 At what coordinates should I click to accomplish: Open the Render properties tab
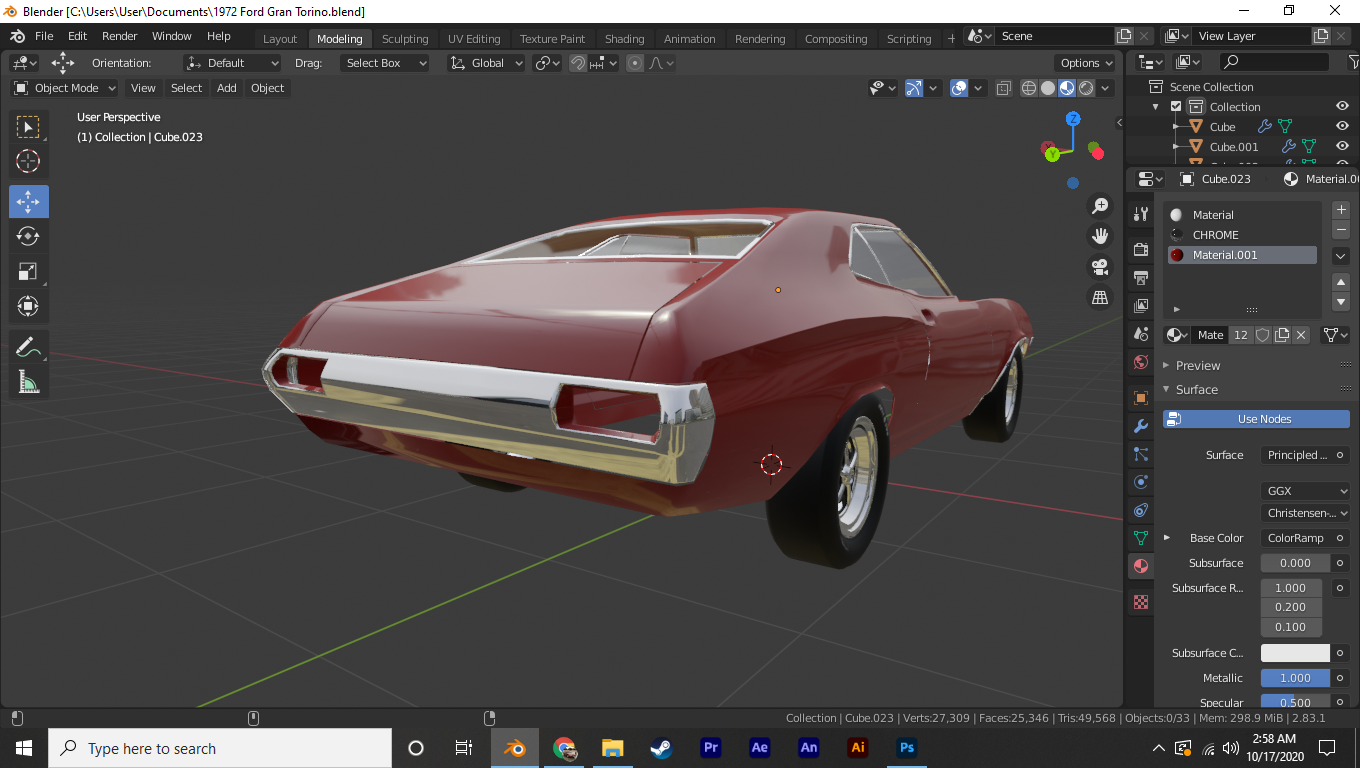pos(1141,249)
